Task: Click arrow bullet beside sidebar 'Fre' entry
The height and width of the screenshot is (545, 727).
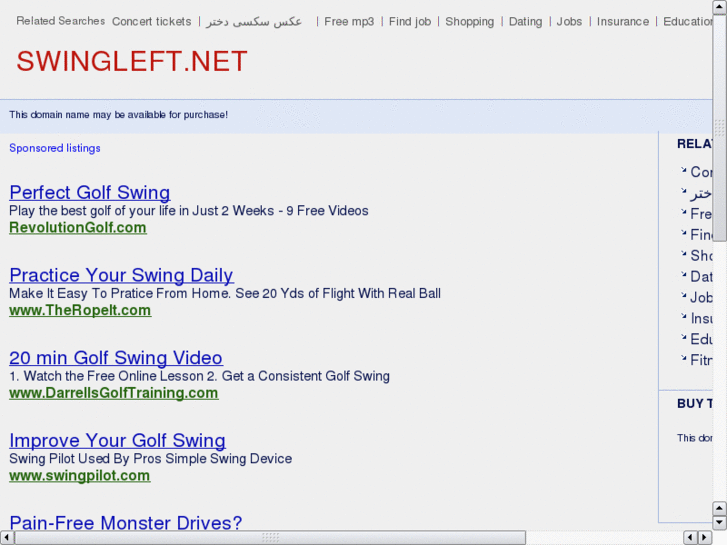Action: tap(683, 212)
